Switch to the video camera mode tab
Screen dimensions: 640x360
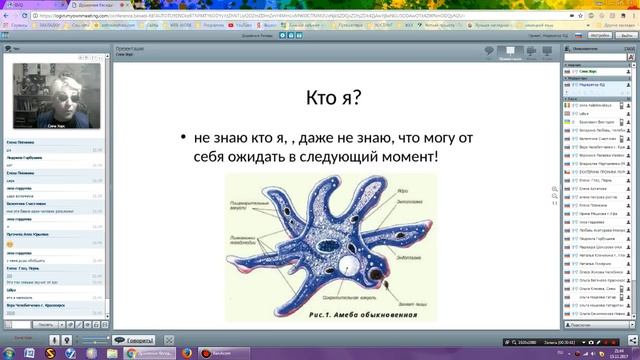click(x=531, y=52)
